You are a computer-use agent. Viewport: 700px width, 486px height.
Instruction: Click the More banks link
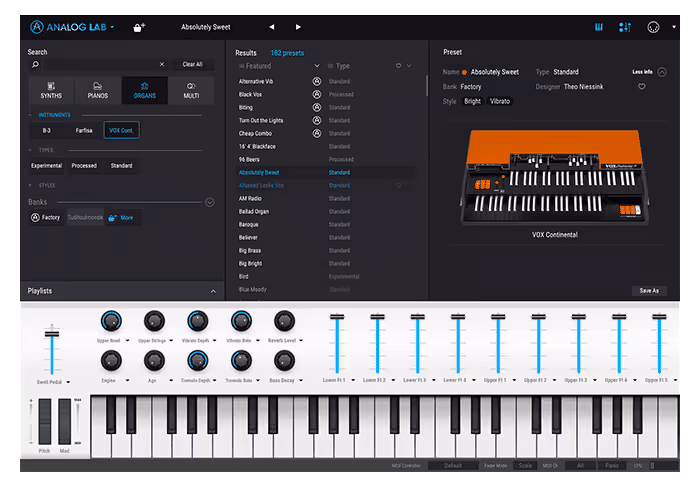coord(121,218)
